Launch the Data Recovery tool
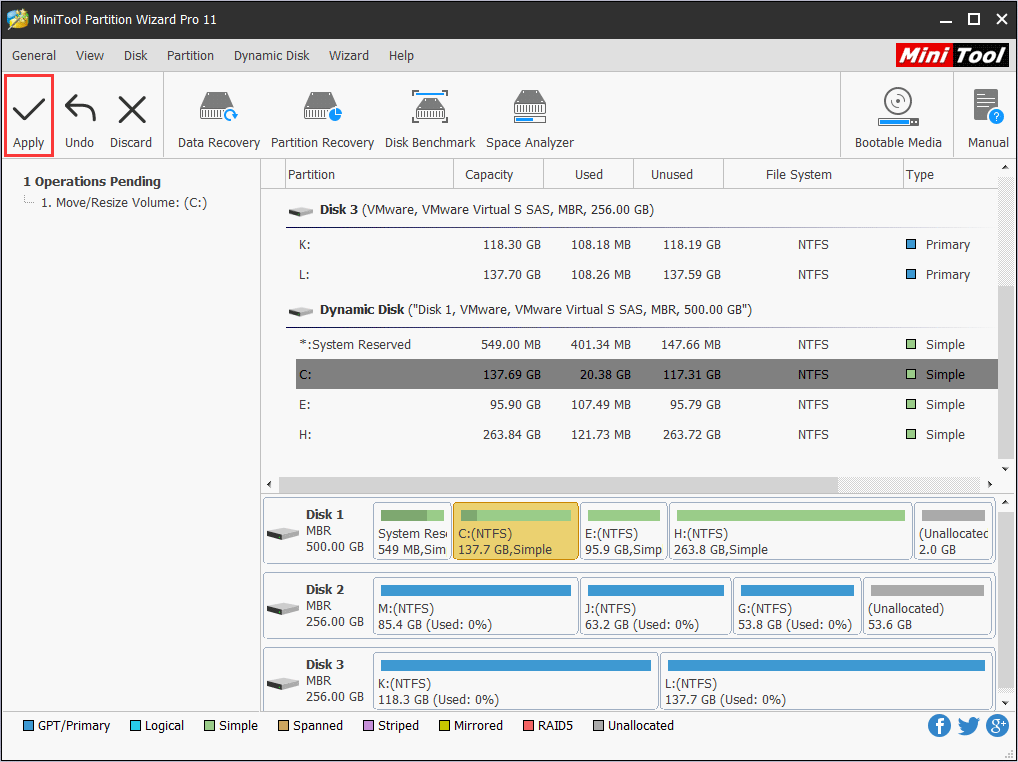Screen dimensions: 1018x762 point(219,119)
